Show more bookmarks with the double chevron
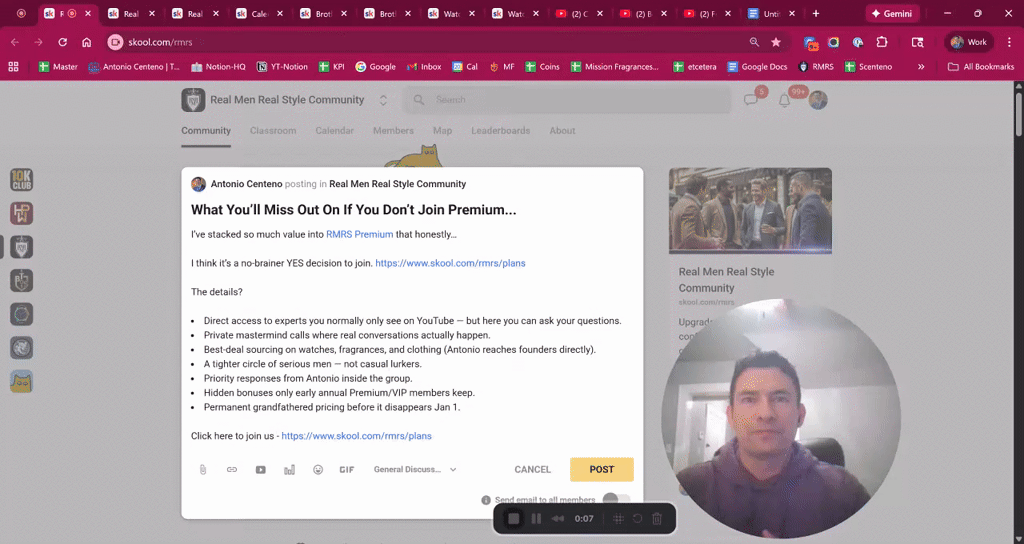1024x544 pixels. (921, 67)
